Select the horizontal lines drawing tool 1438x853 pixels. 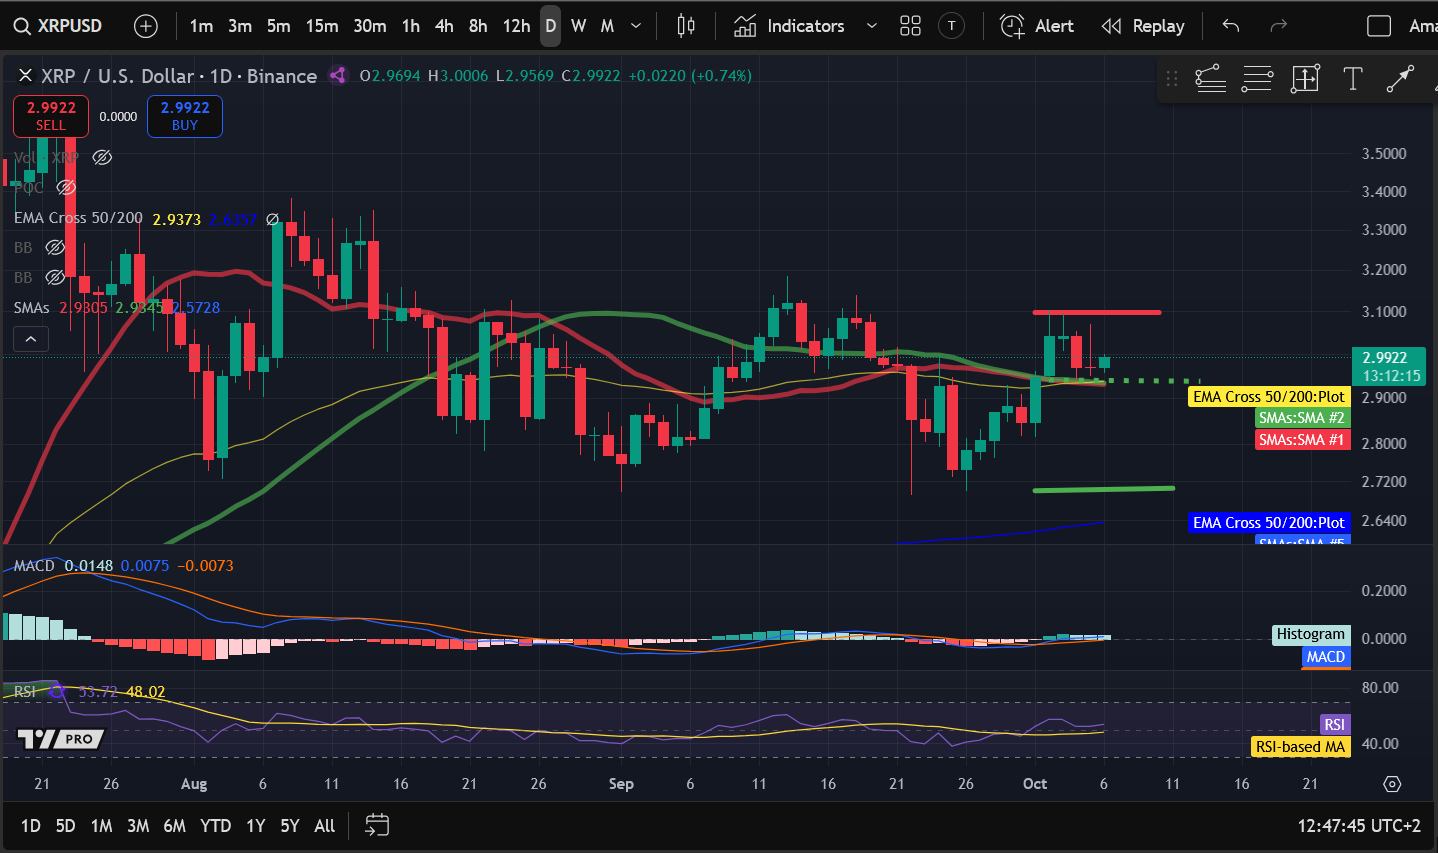(1257, 79)
